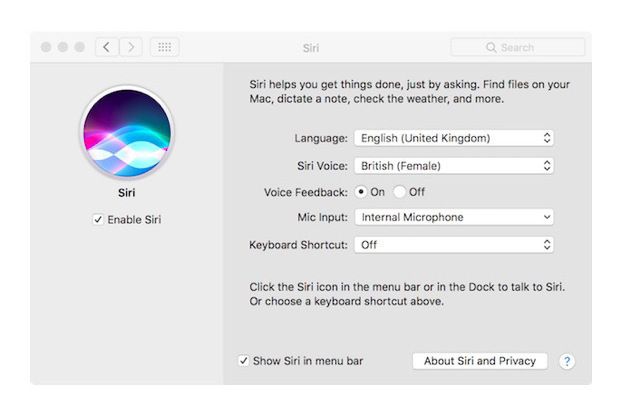Open the Siri Voice dropdown
The height and width of the screenshot is (413, 620).
[453, 165]
